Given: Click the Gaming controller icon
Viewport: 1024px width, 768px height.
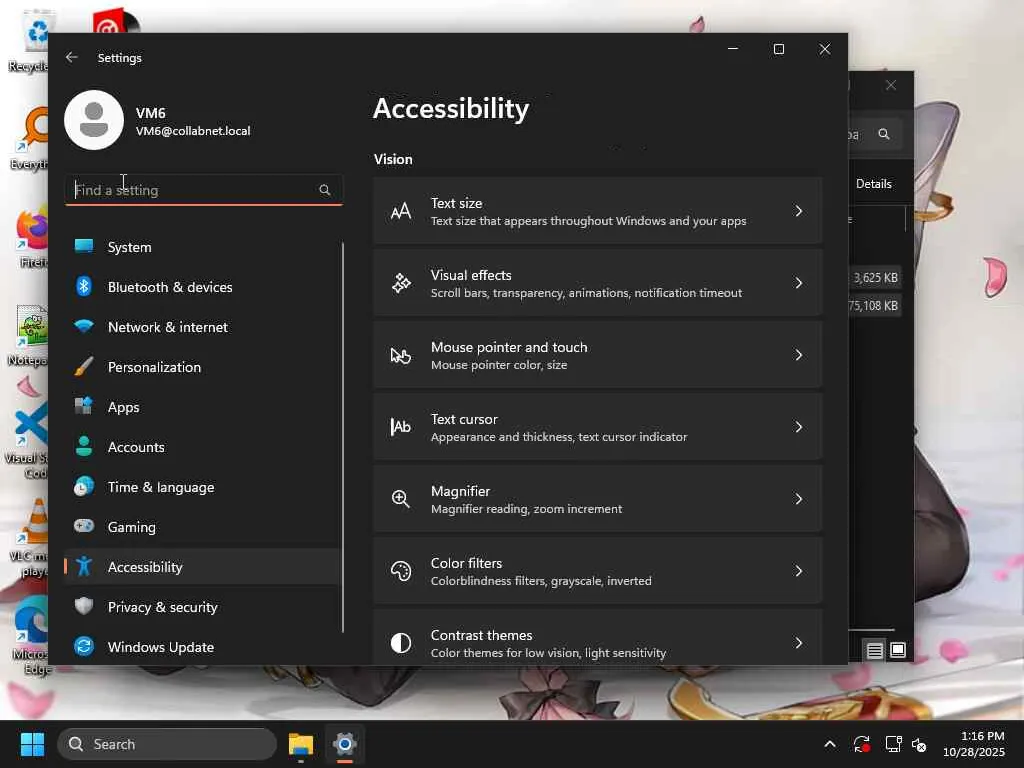Looking at the screenshot, I should click(84, 526).
